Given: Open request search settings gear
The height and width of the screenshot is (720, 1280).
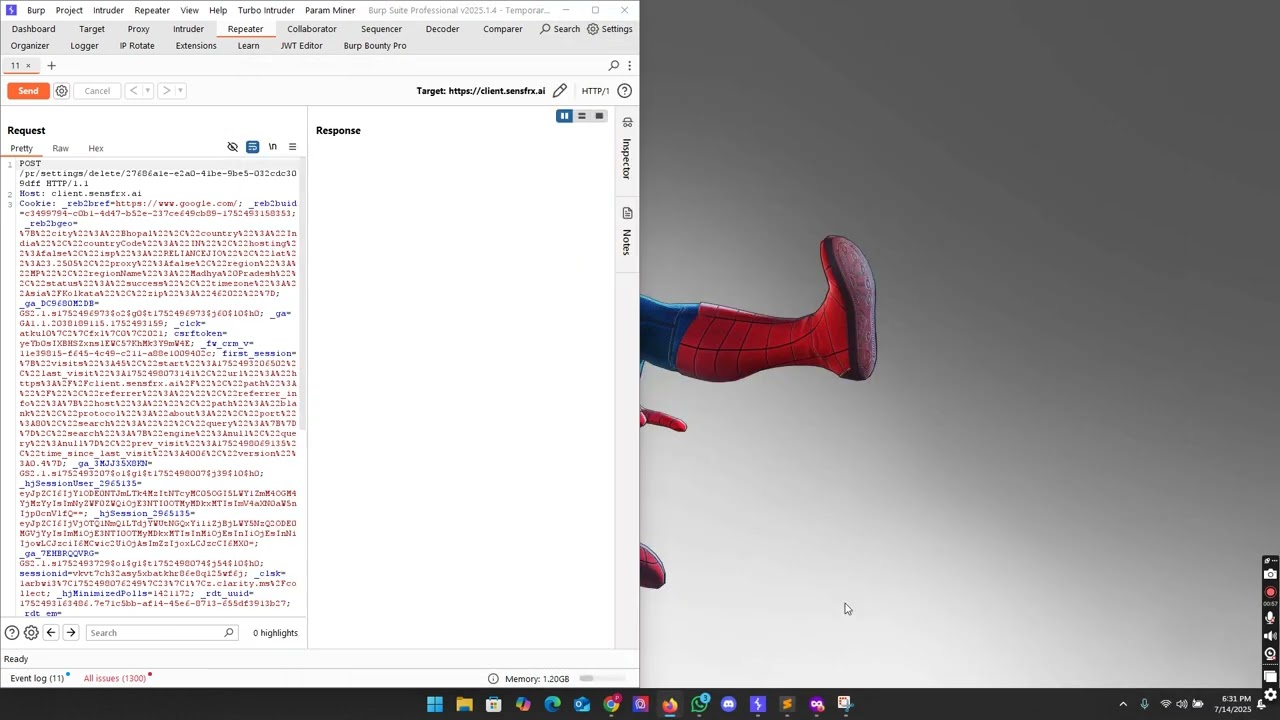Looking at the screenshot, I should click(x=31, y=633).
